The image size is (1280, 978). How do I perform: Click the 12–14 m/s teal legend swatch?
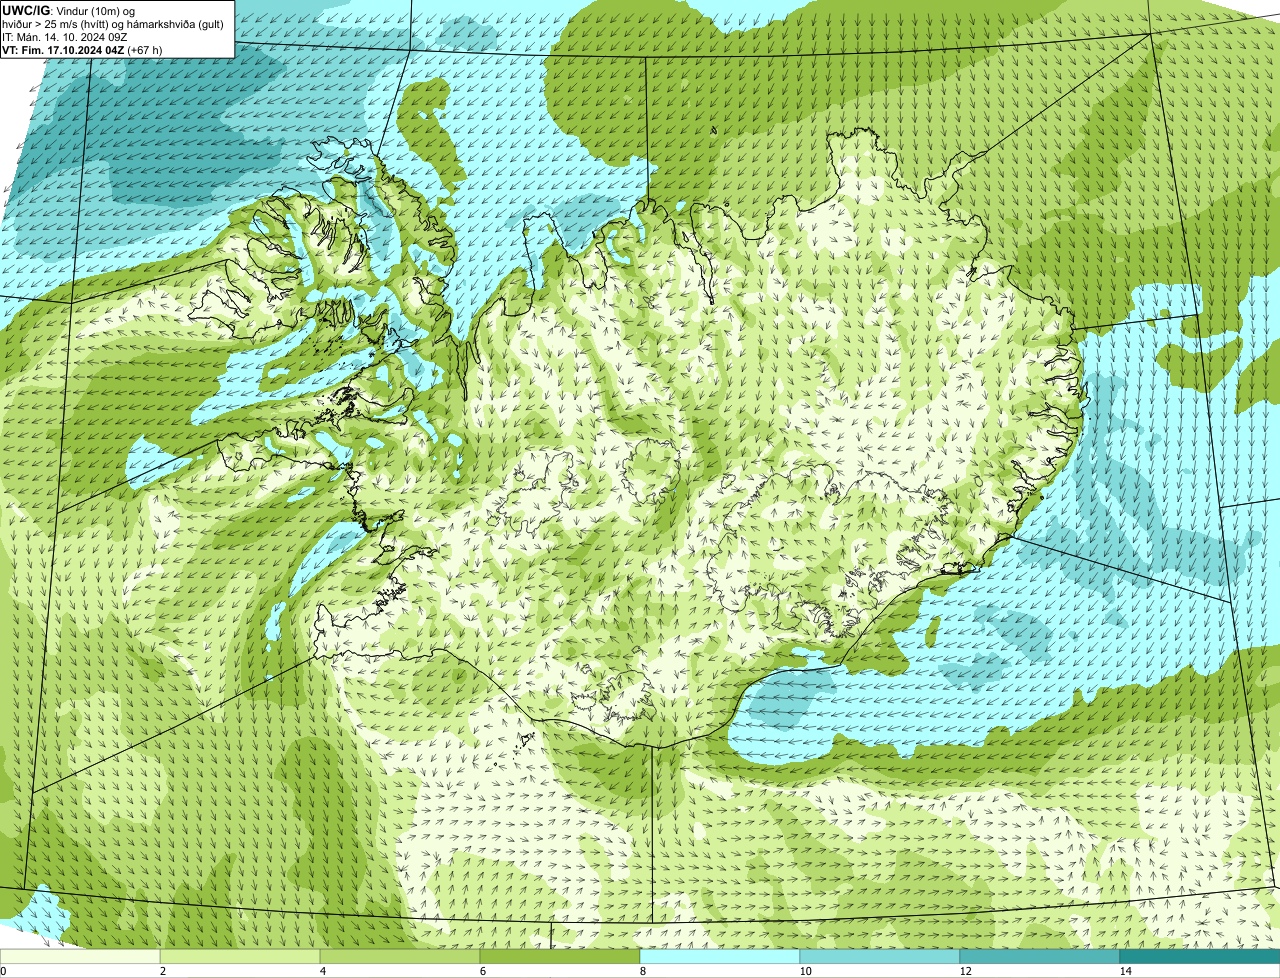[x=1040, y=956]
